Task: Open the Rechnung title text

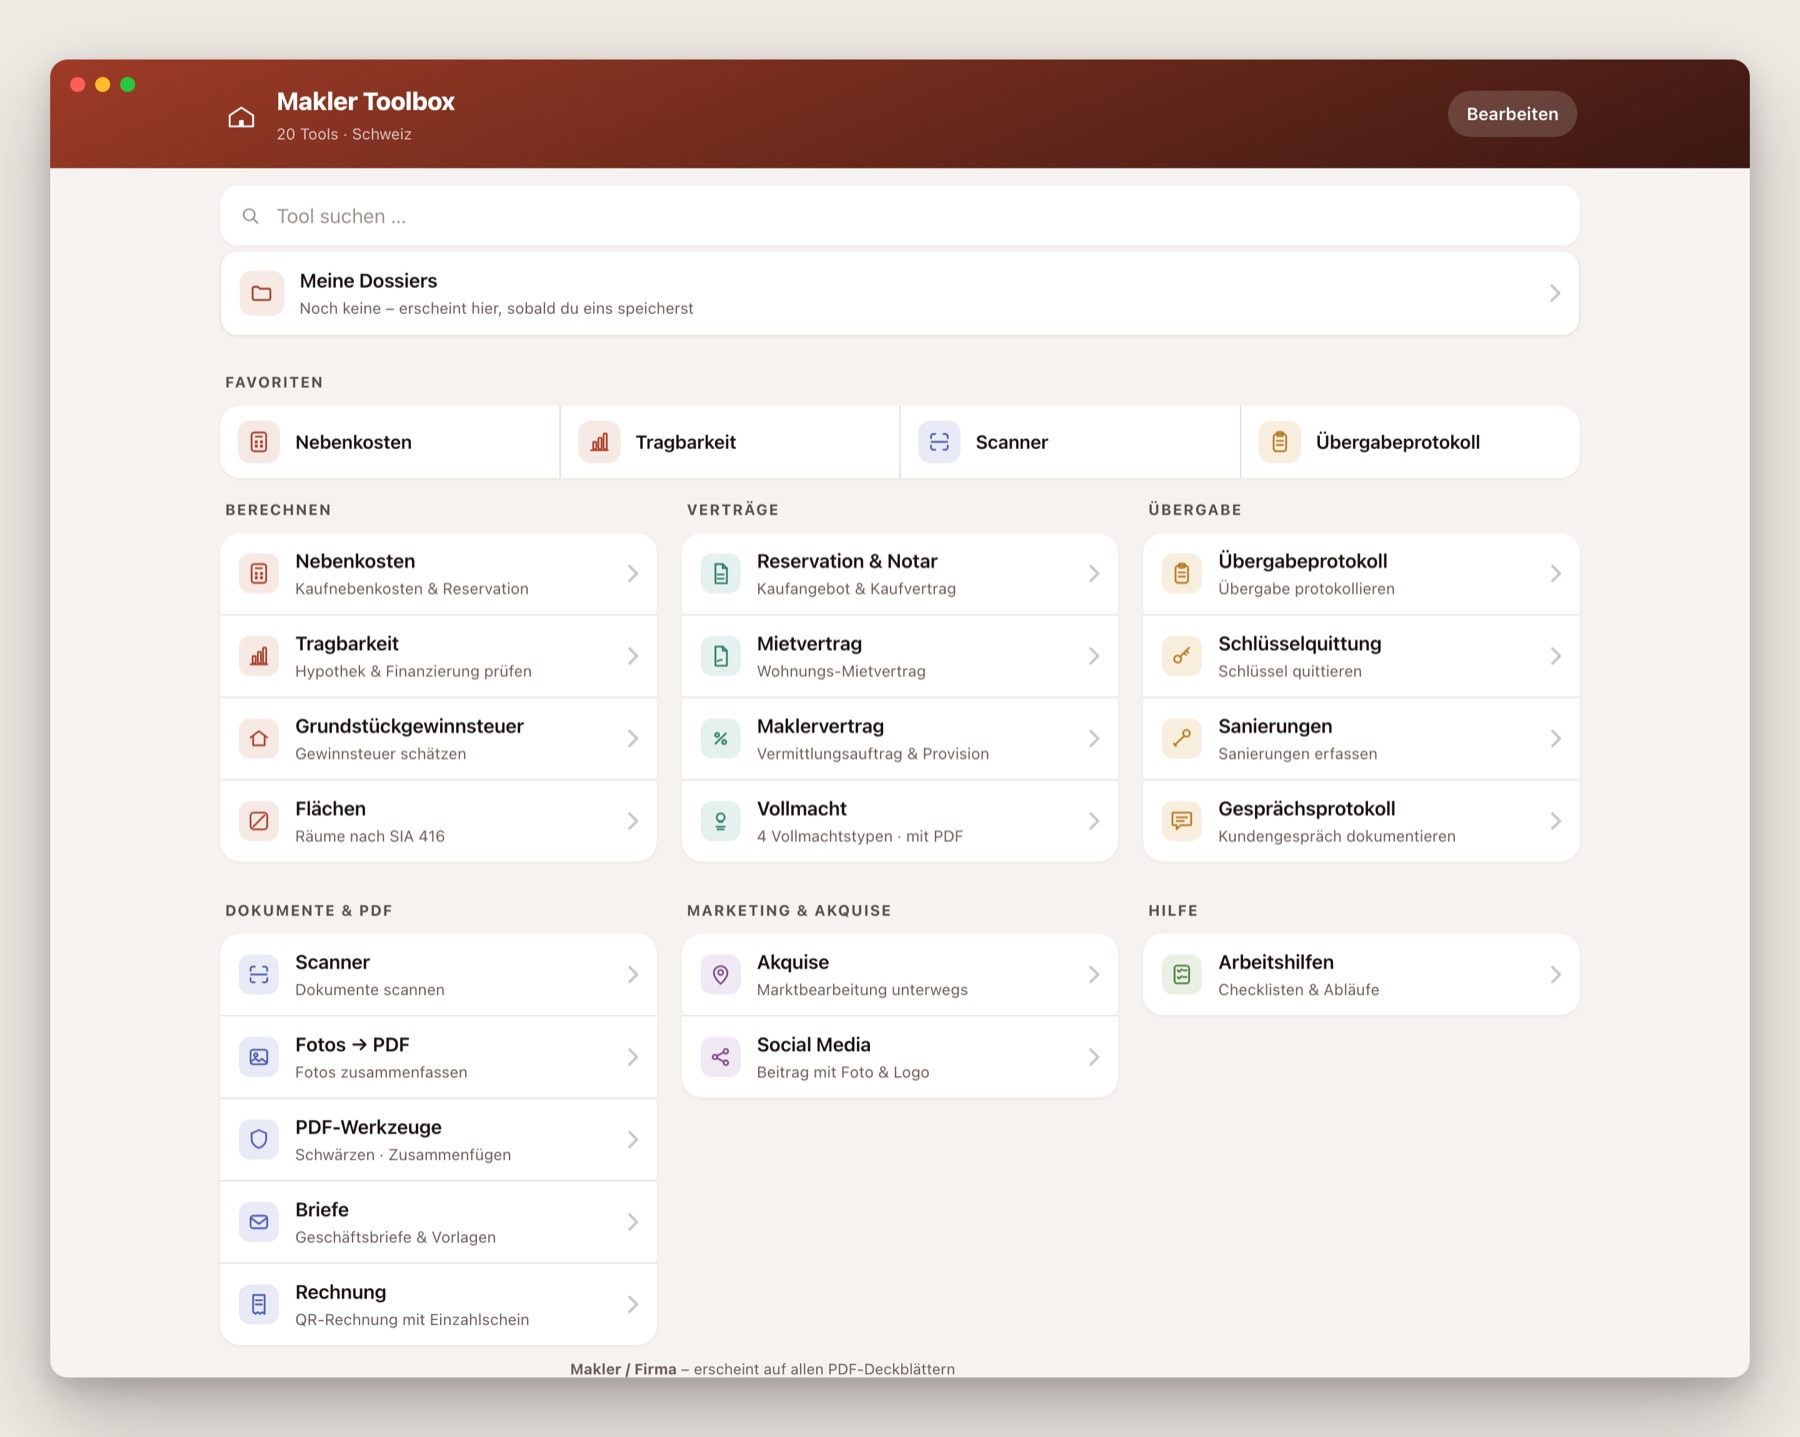Action: point(341,1292)
